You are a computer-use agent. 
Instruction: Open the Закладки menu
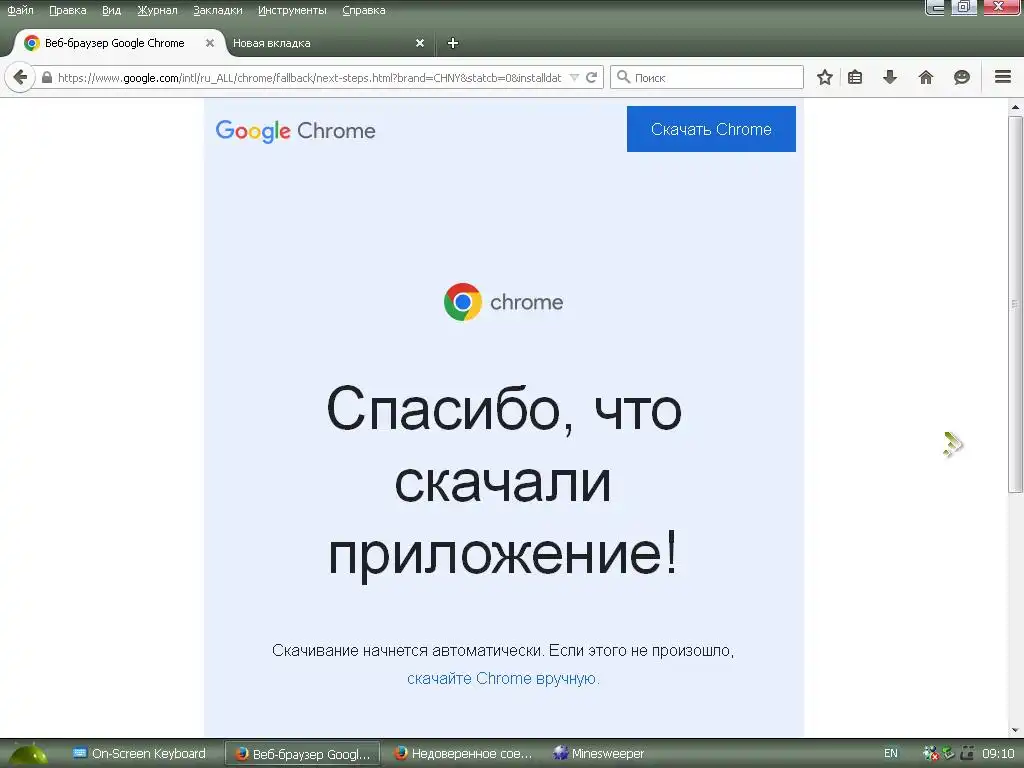tap(217, 10)
